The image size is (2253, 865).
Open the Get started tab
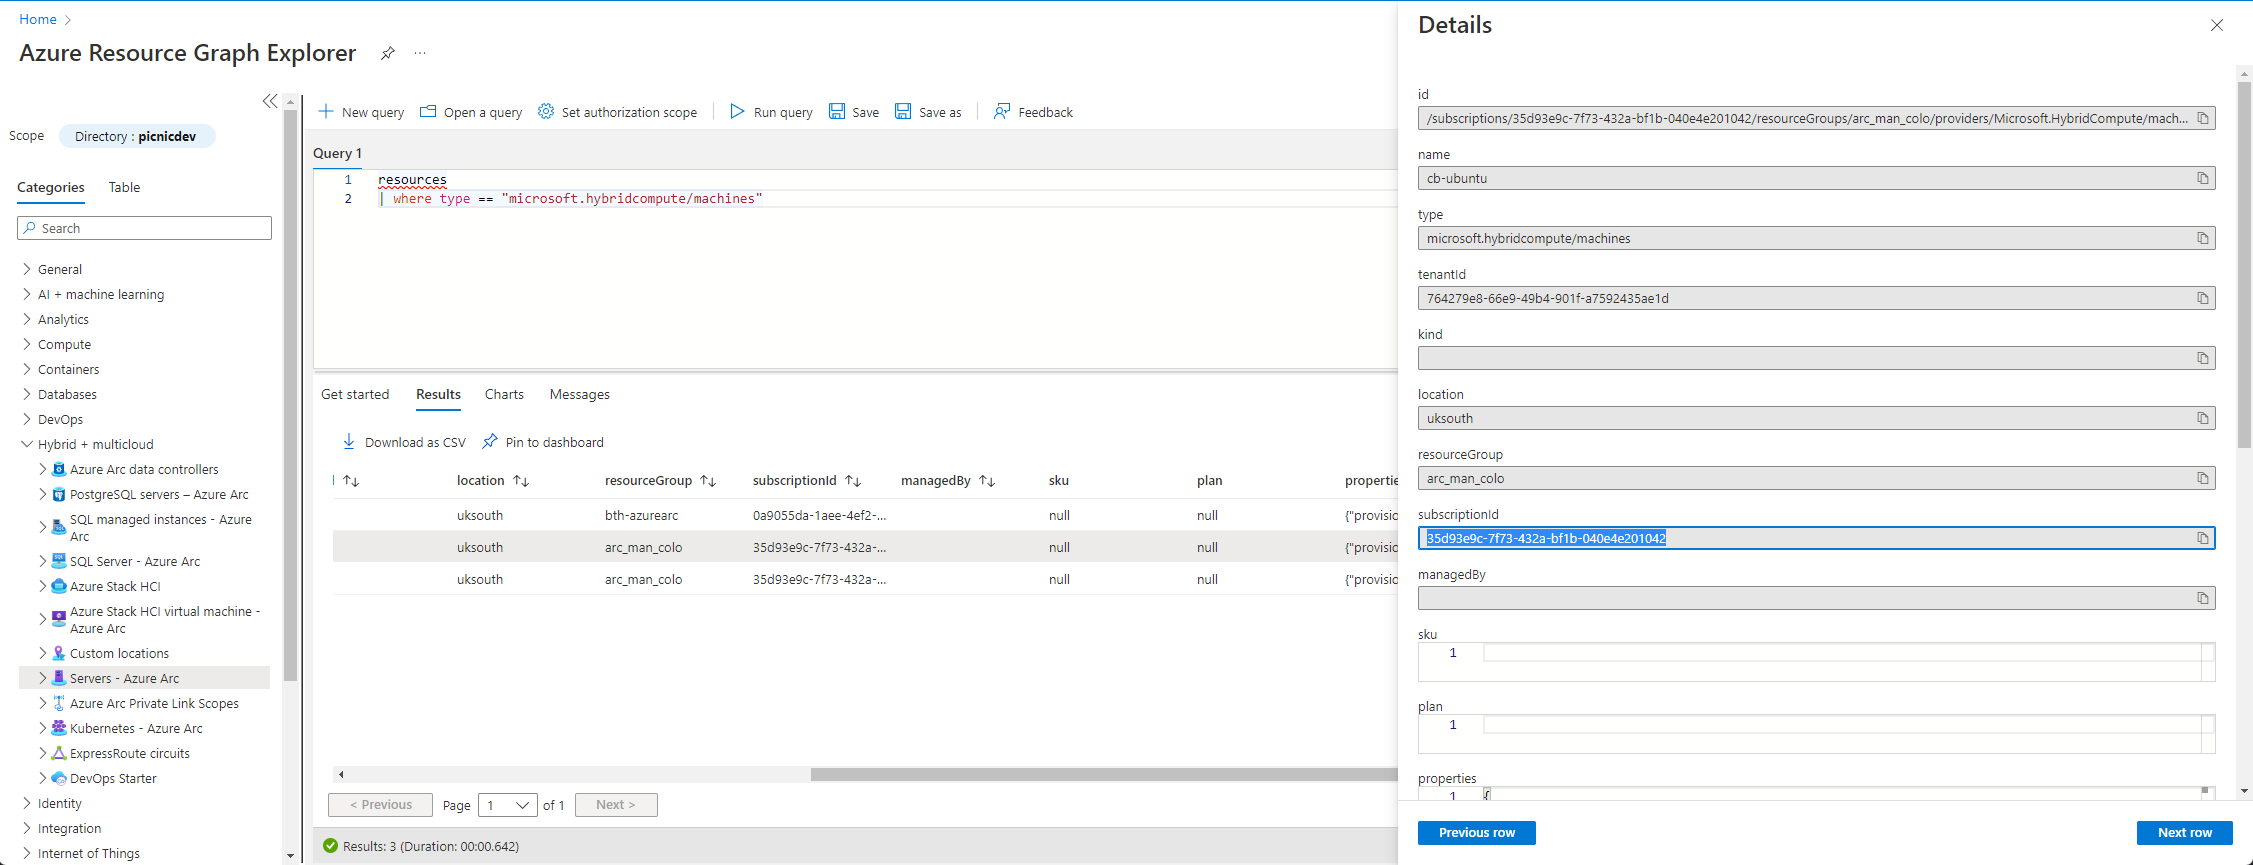(355, 394)
